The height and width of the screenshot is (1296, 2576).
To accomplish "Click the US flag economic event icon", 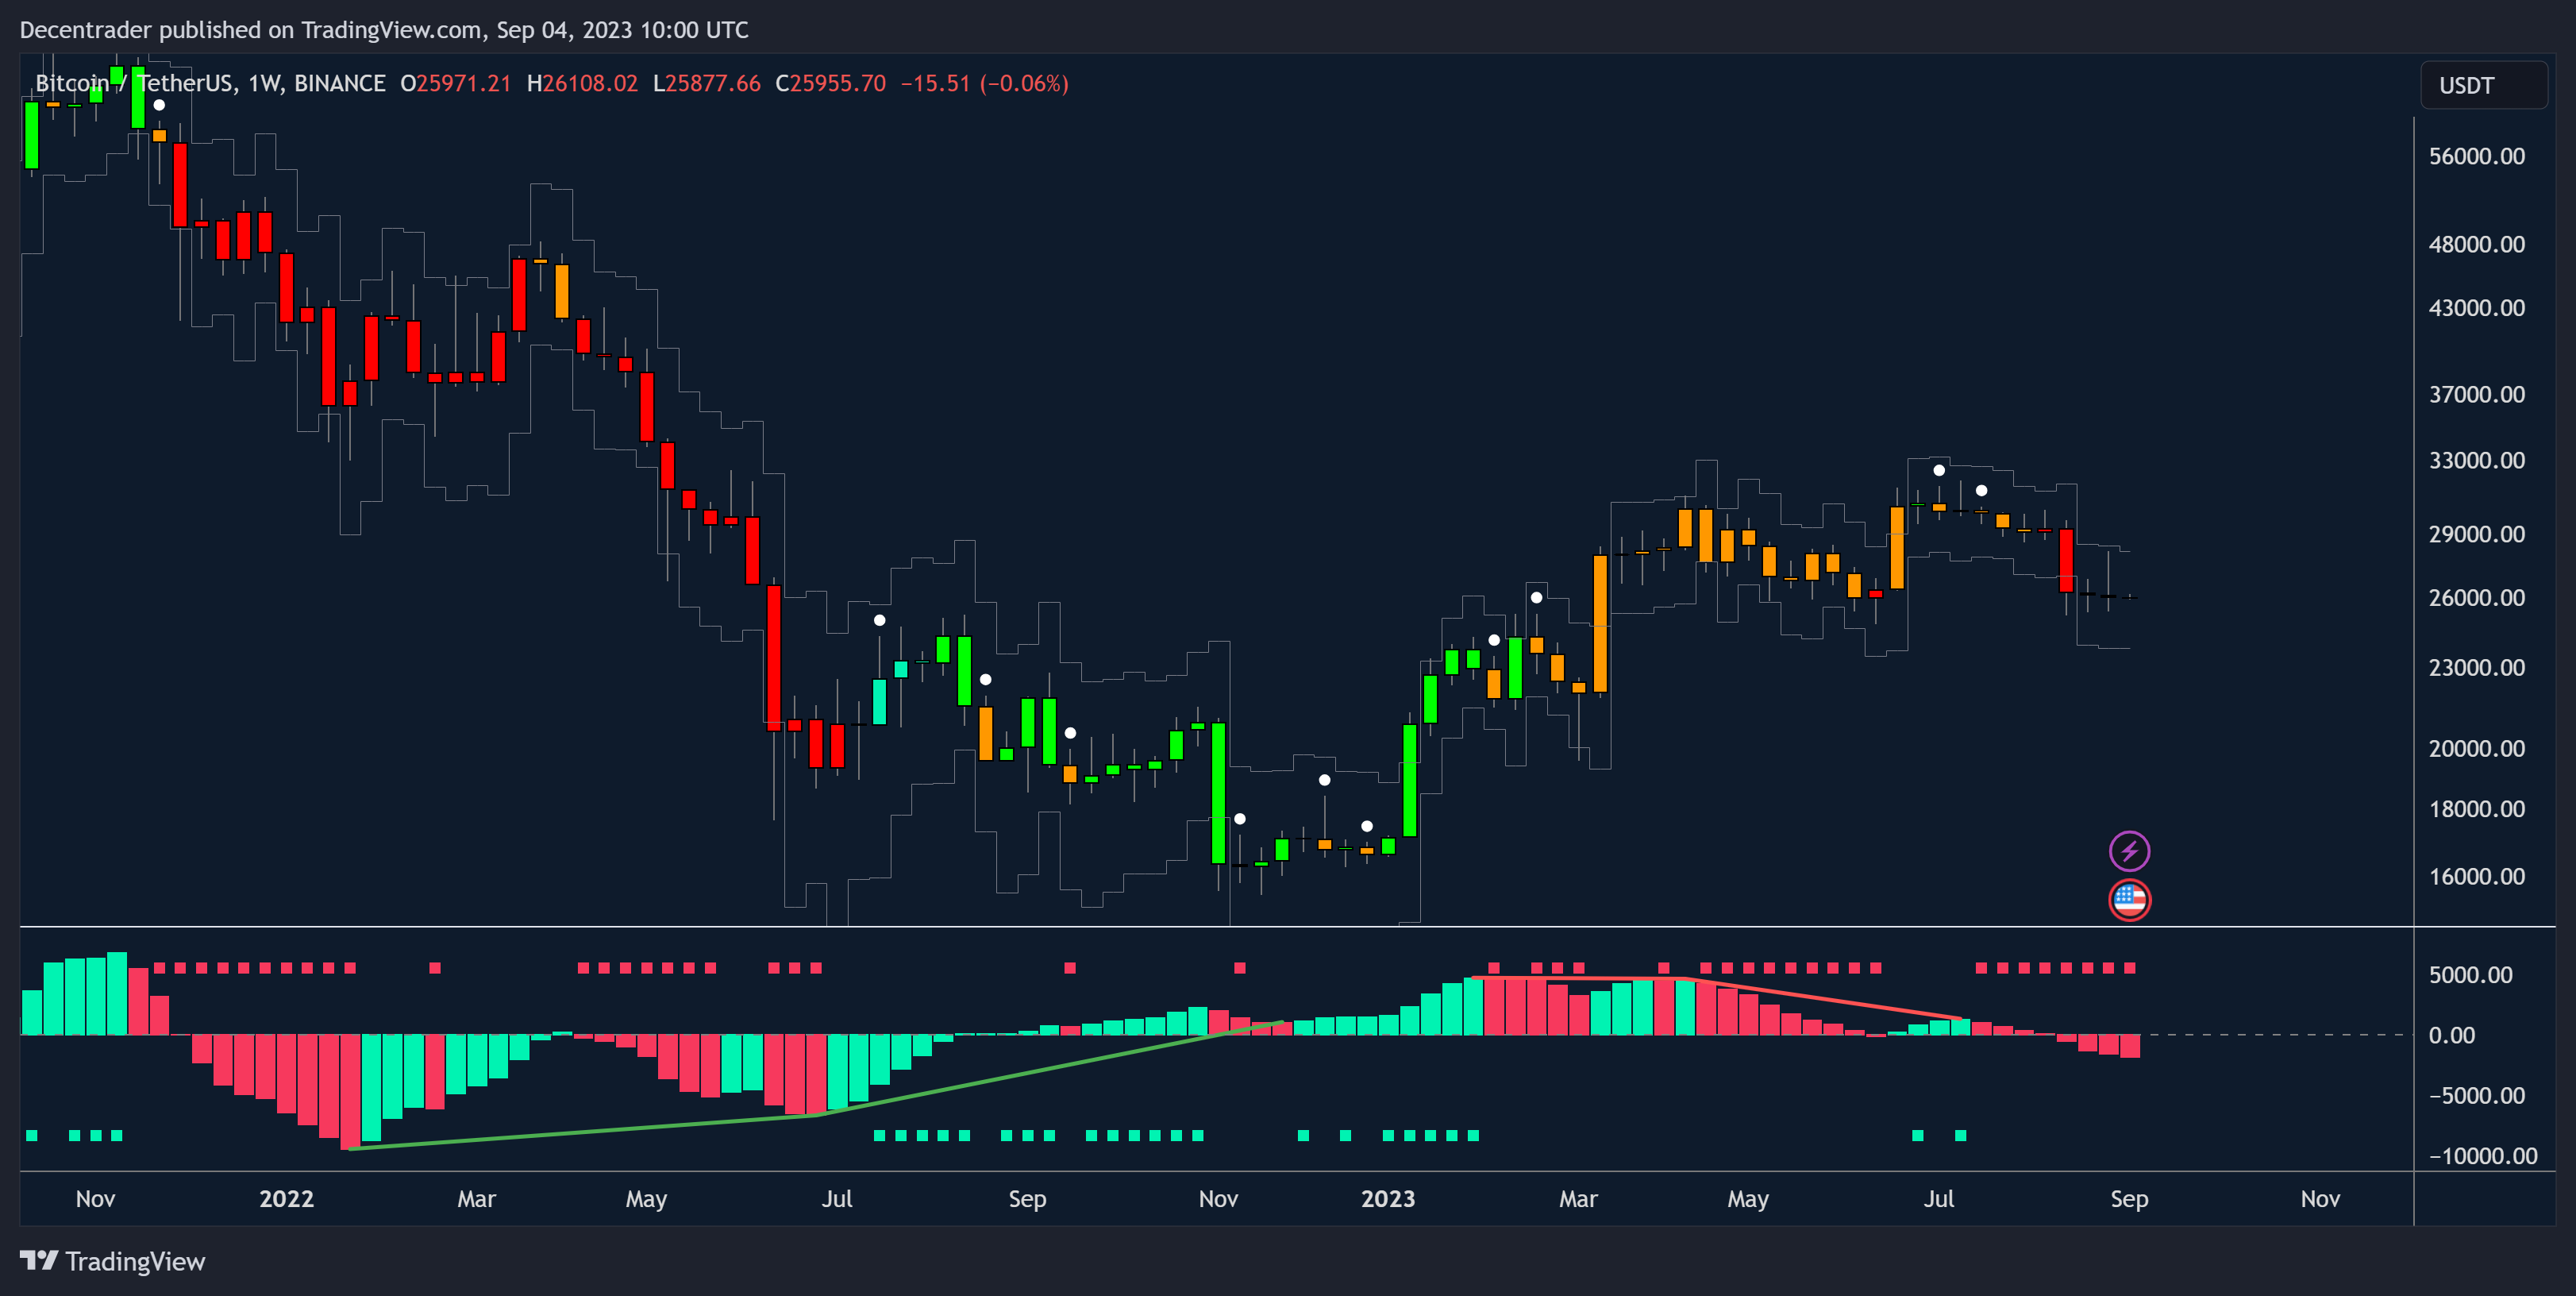I will [x=2129, y=900].
